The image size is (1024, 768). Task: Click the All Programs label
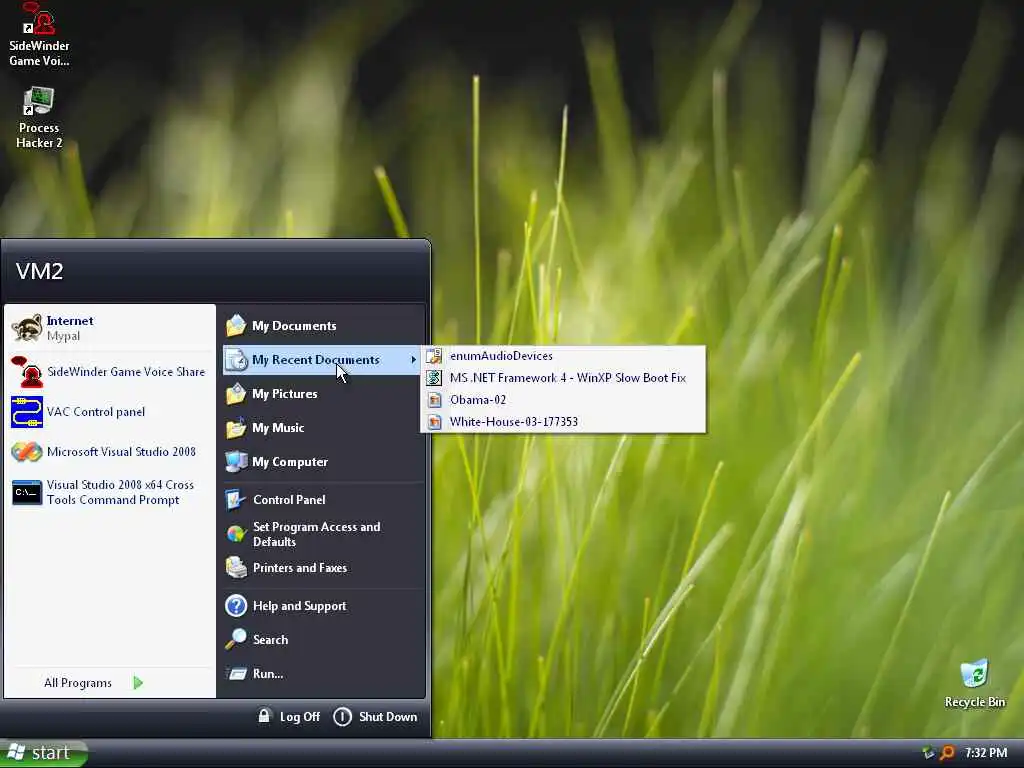[78, 683]
